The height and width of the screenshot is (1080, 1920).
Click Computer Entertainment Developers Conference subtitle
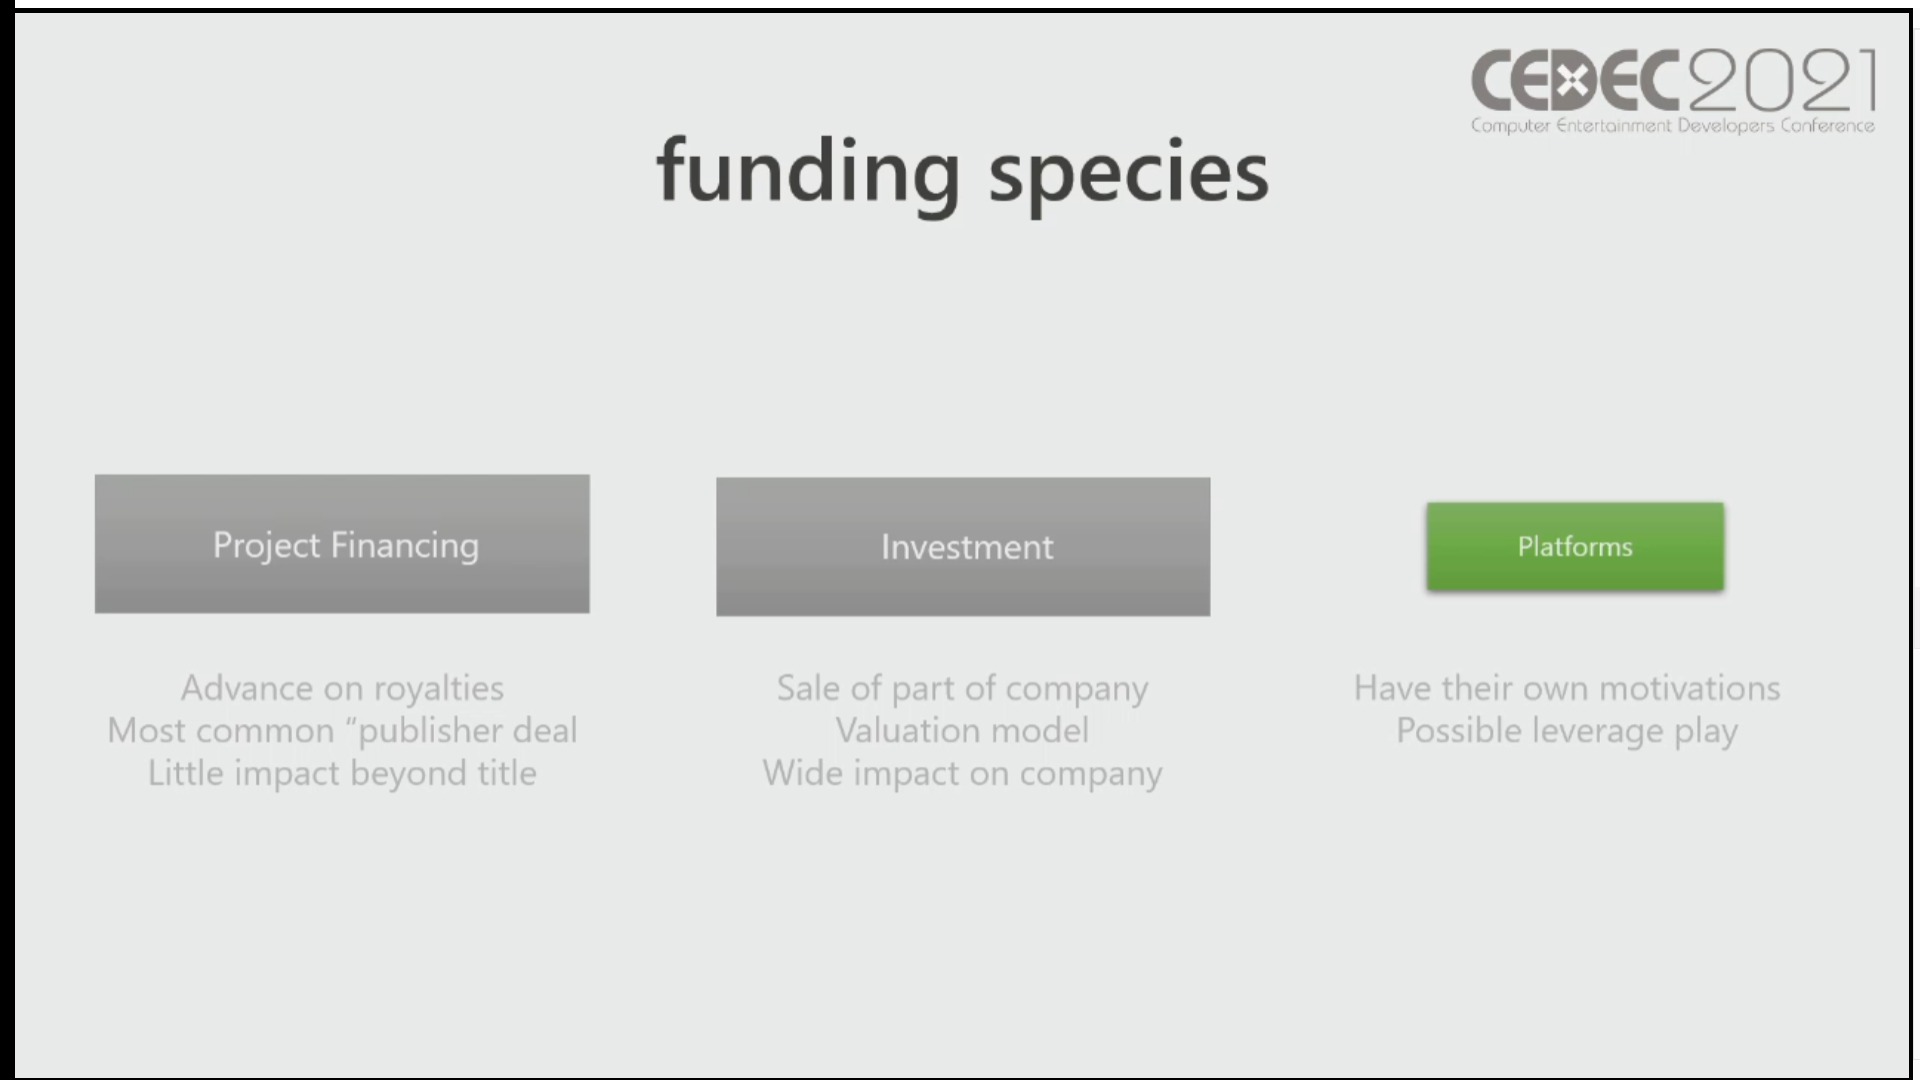[x=1672, y=126]
